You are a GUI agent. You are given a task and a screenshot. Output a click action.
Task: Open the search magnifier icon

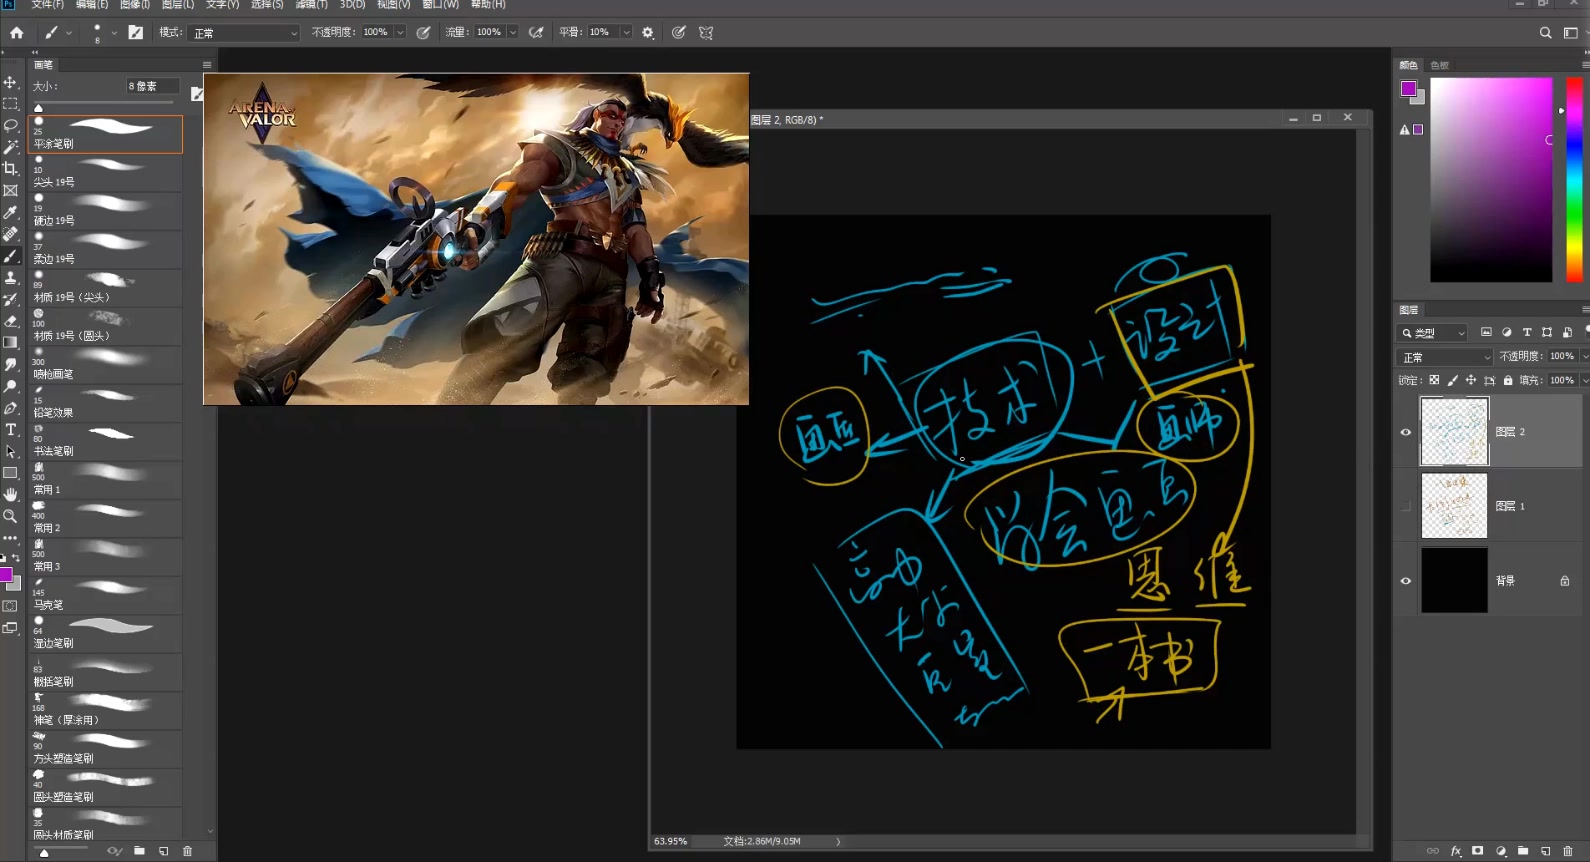tap(1545, 32)
